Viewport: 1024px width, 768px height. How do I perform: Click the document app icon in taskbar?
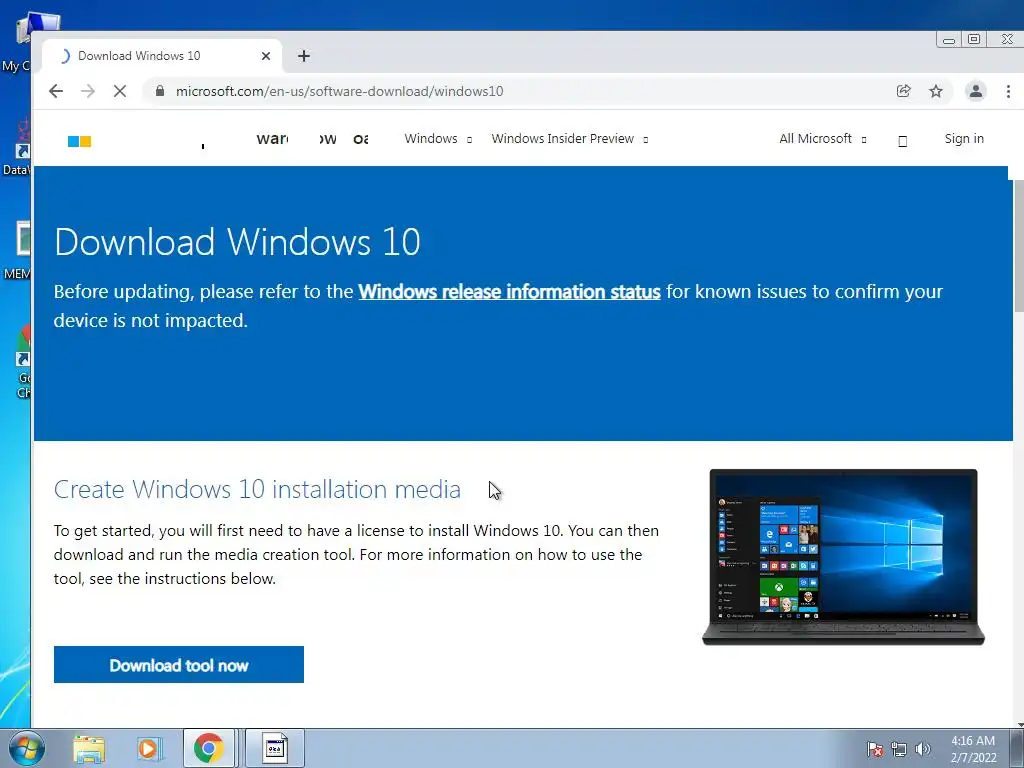[x=275, y=748]
